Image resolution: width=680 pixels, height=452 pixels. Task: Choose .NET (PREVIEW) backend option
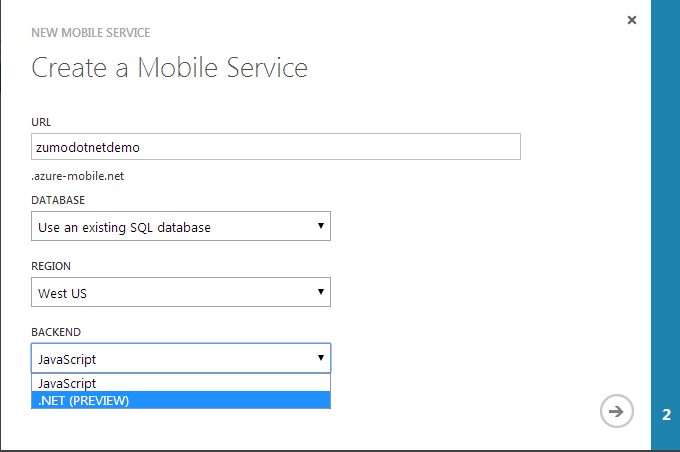pos(181,400)
